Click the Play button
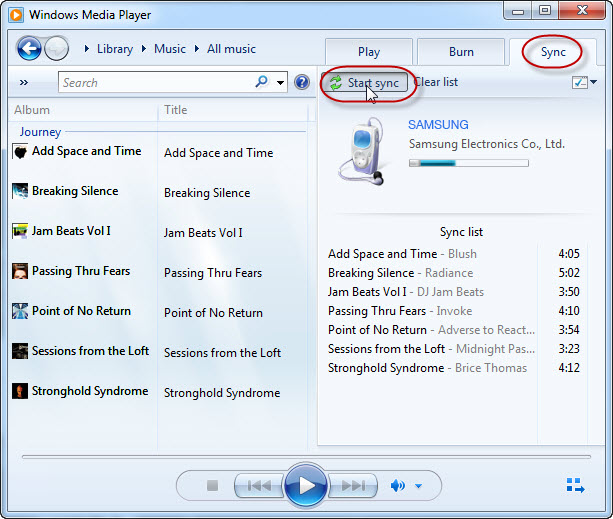 click(306, 485)
